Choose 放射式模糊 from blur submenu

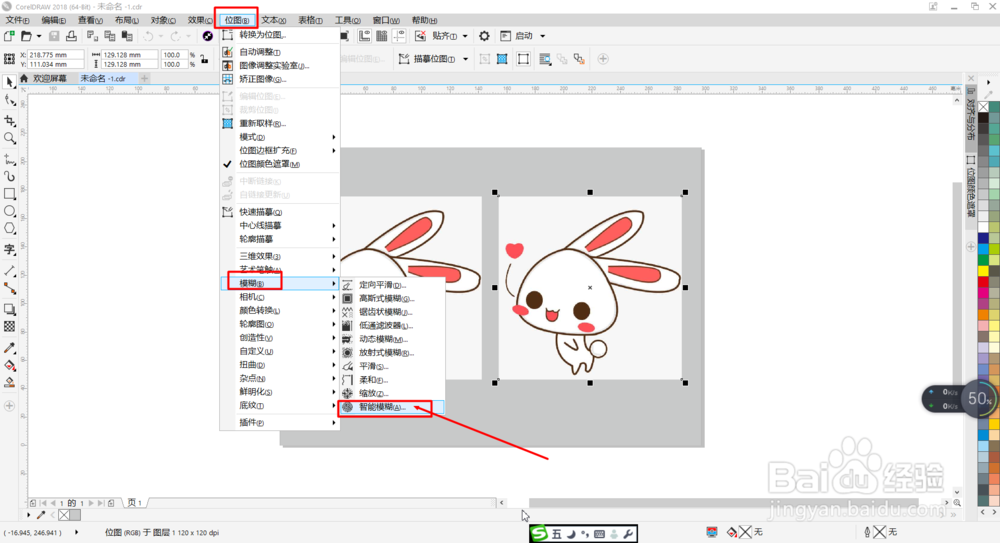392,353
